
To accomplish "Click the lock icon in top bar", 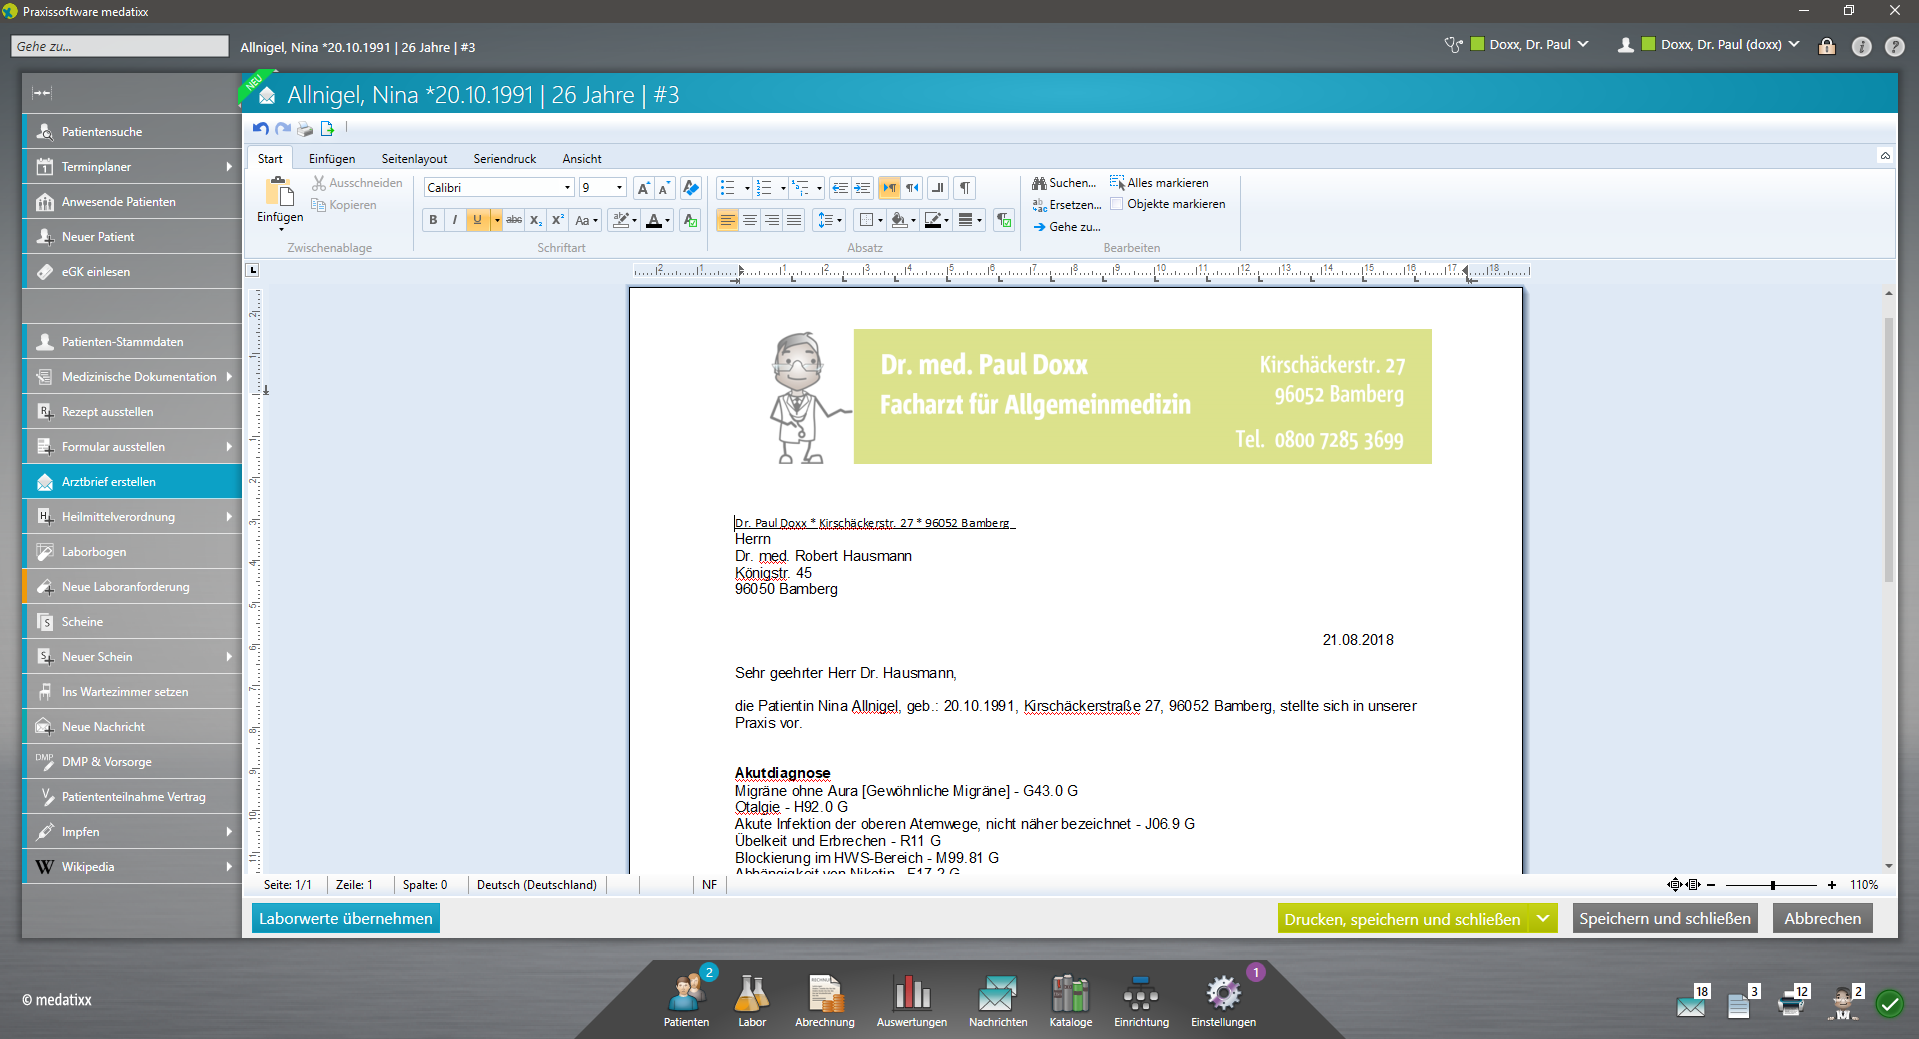I will click(1827, 46).
